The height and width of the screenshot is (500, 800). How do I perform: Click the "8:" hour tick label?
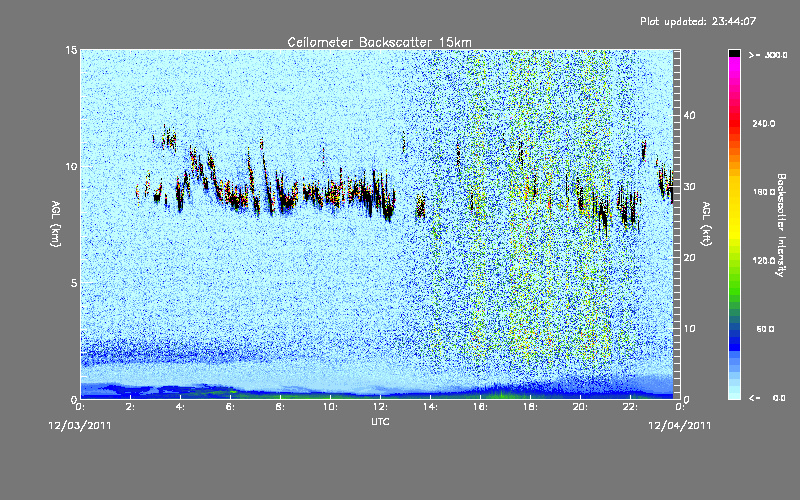click(280, 407)
